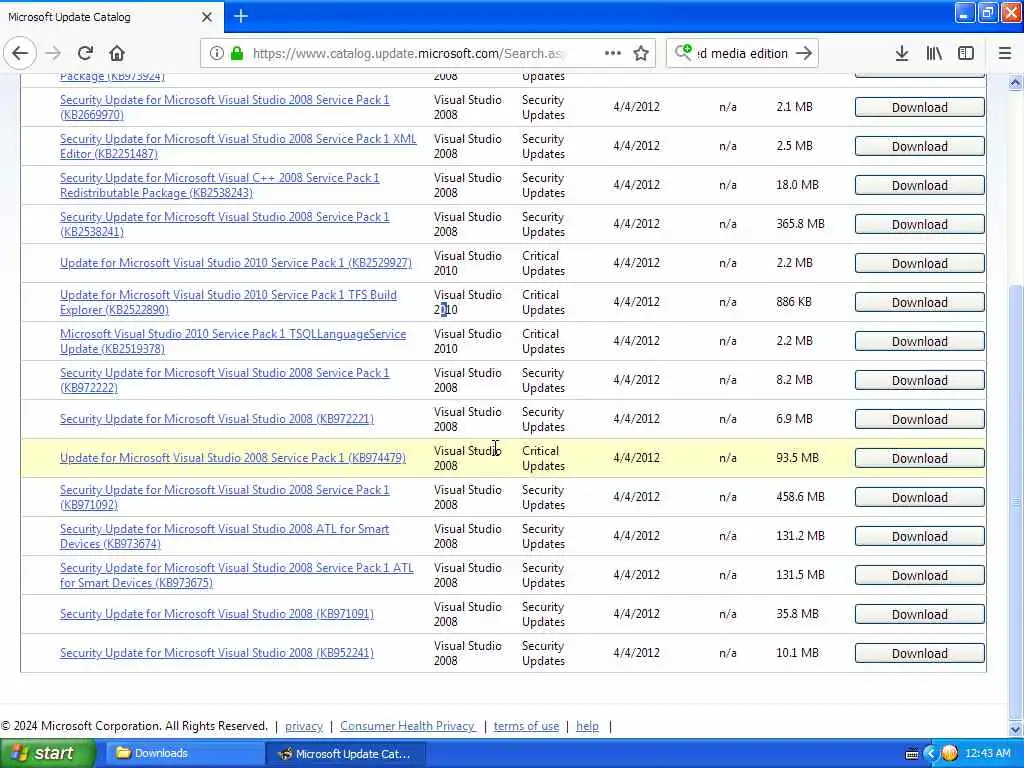Open the Consumer Health Privacy link
The width and height of the screenshot is (1024, 768).
408,726
